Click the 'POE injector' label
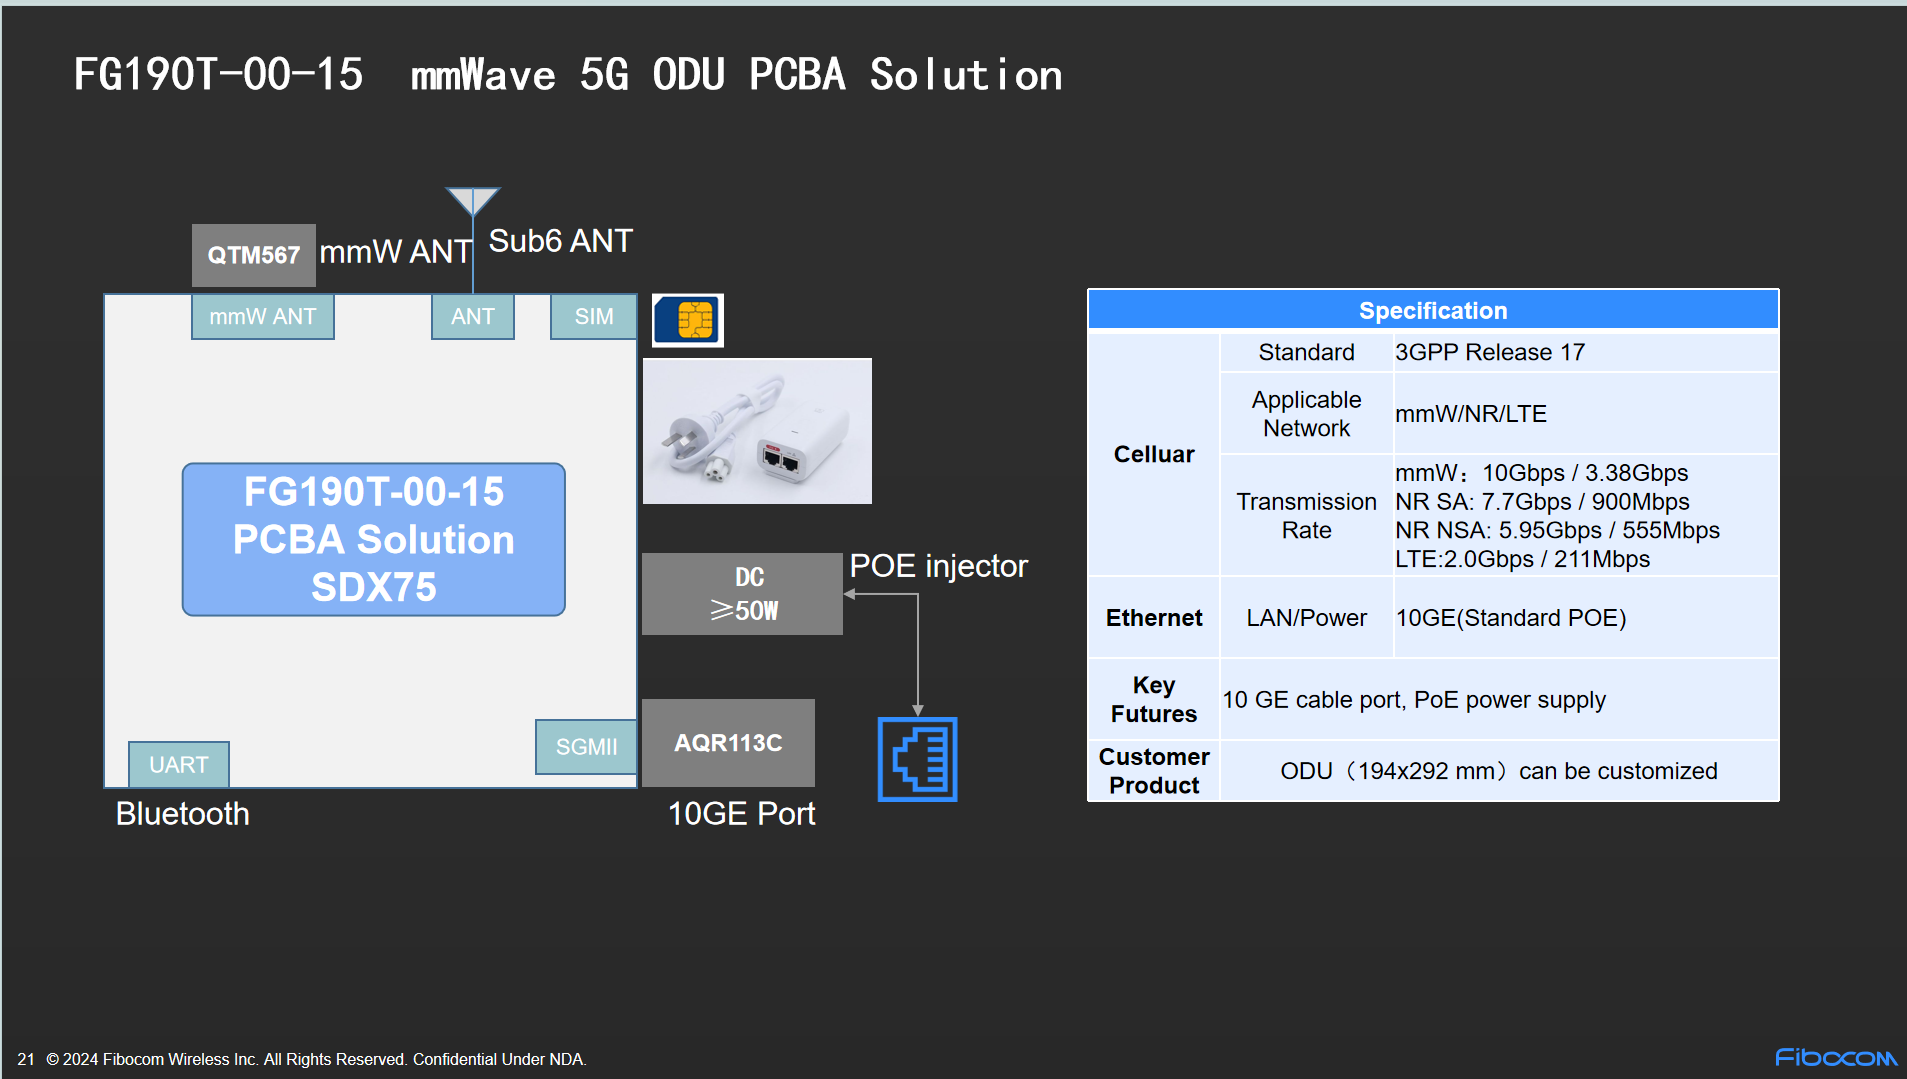This screenshot has width=1907, height=1079. tap(938, 566)
